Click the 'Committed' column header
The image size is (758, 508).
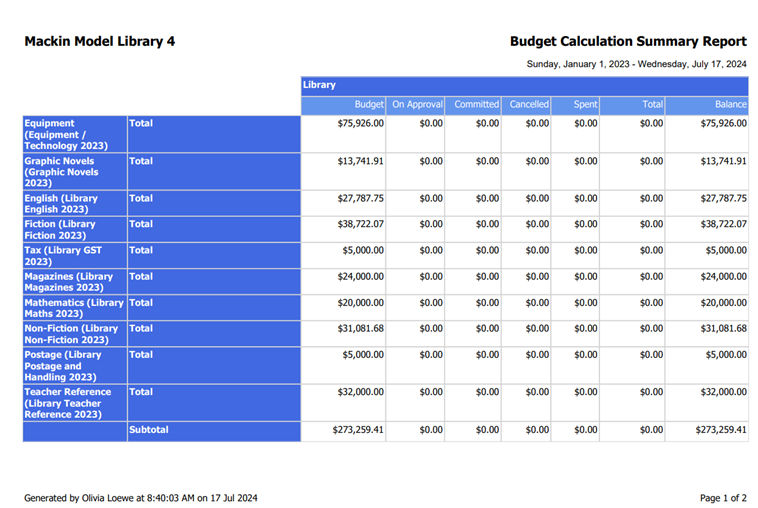click(x=473, y=105)
